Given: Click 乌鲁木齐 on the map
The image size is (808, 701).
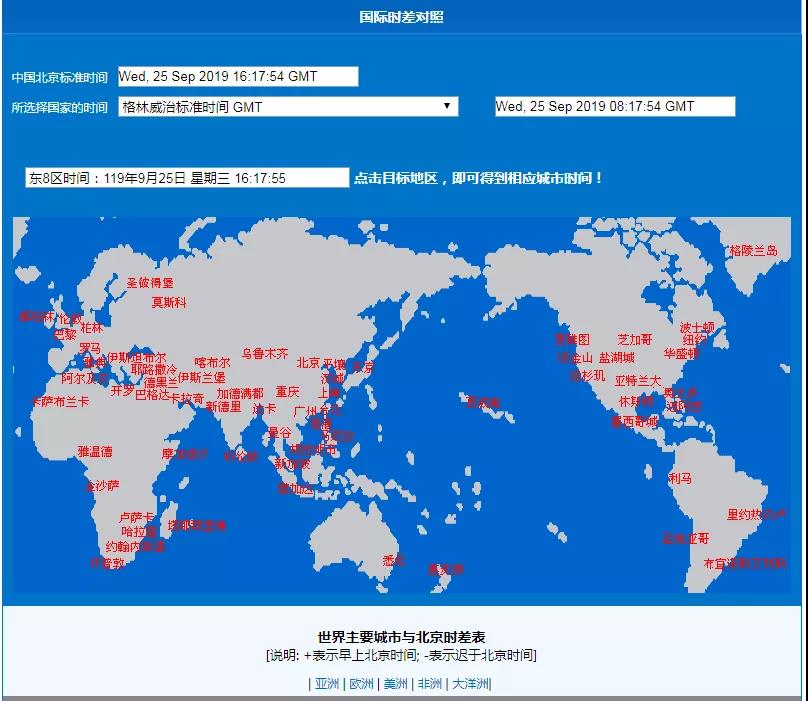Looking at the screenshot, I should tap(265, 354).
